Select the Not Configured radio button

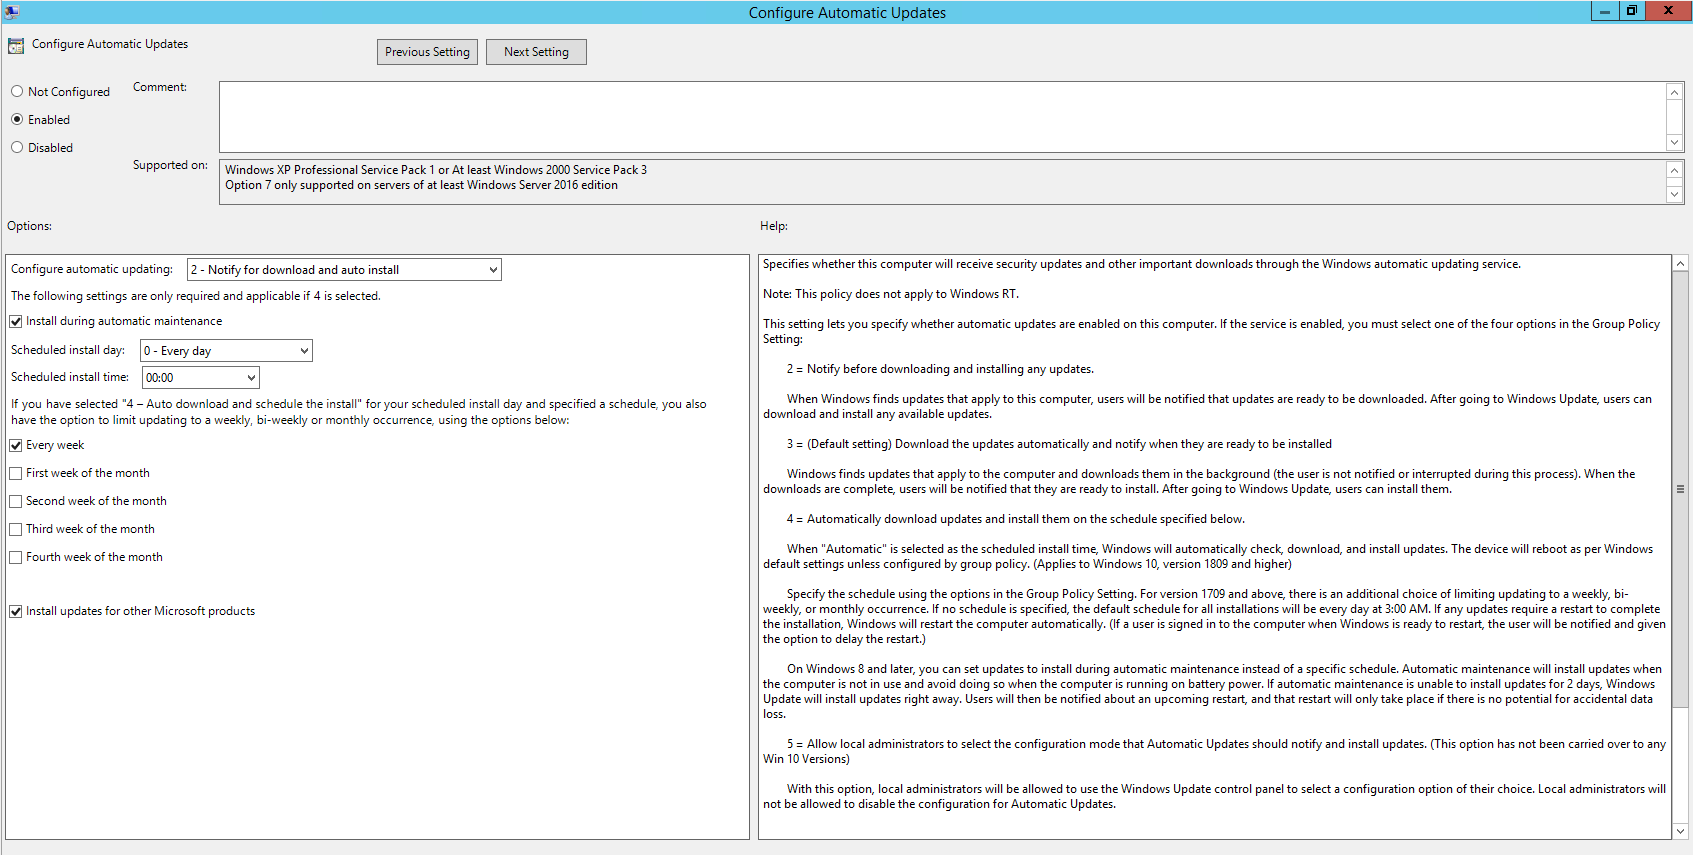(x=17, y=91)
